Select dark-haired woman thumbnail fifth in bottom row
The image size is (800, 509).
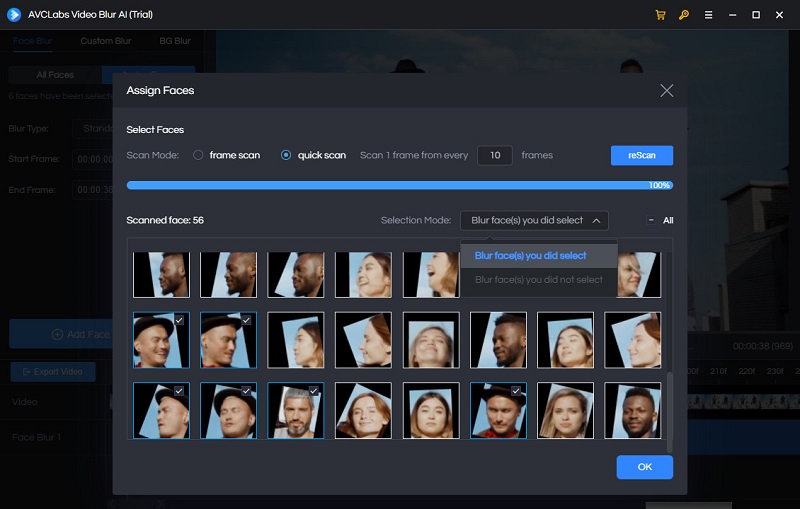[x=431, y=411]
